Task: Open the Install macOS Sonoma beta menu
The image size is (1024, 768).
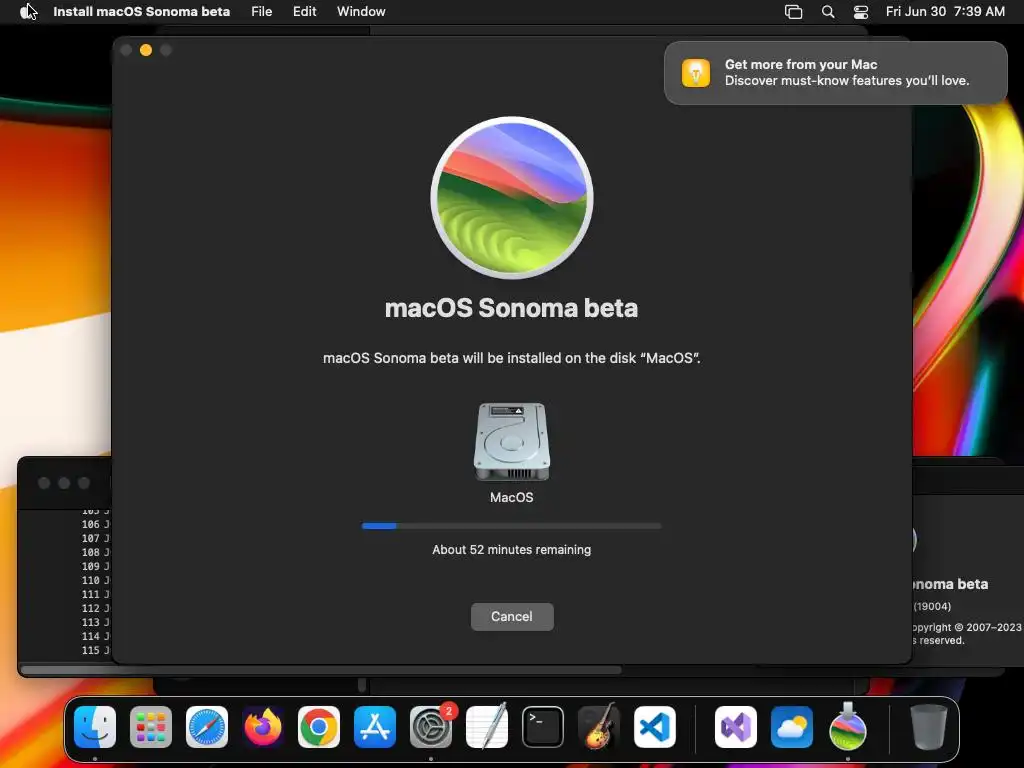Action: [x=142, y=11]
